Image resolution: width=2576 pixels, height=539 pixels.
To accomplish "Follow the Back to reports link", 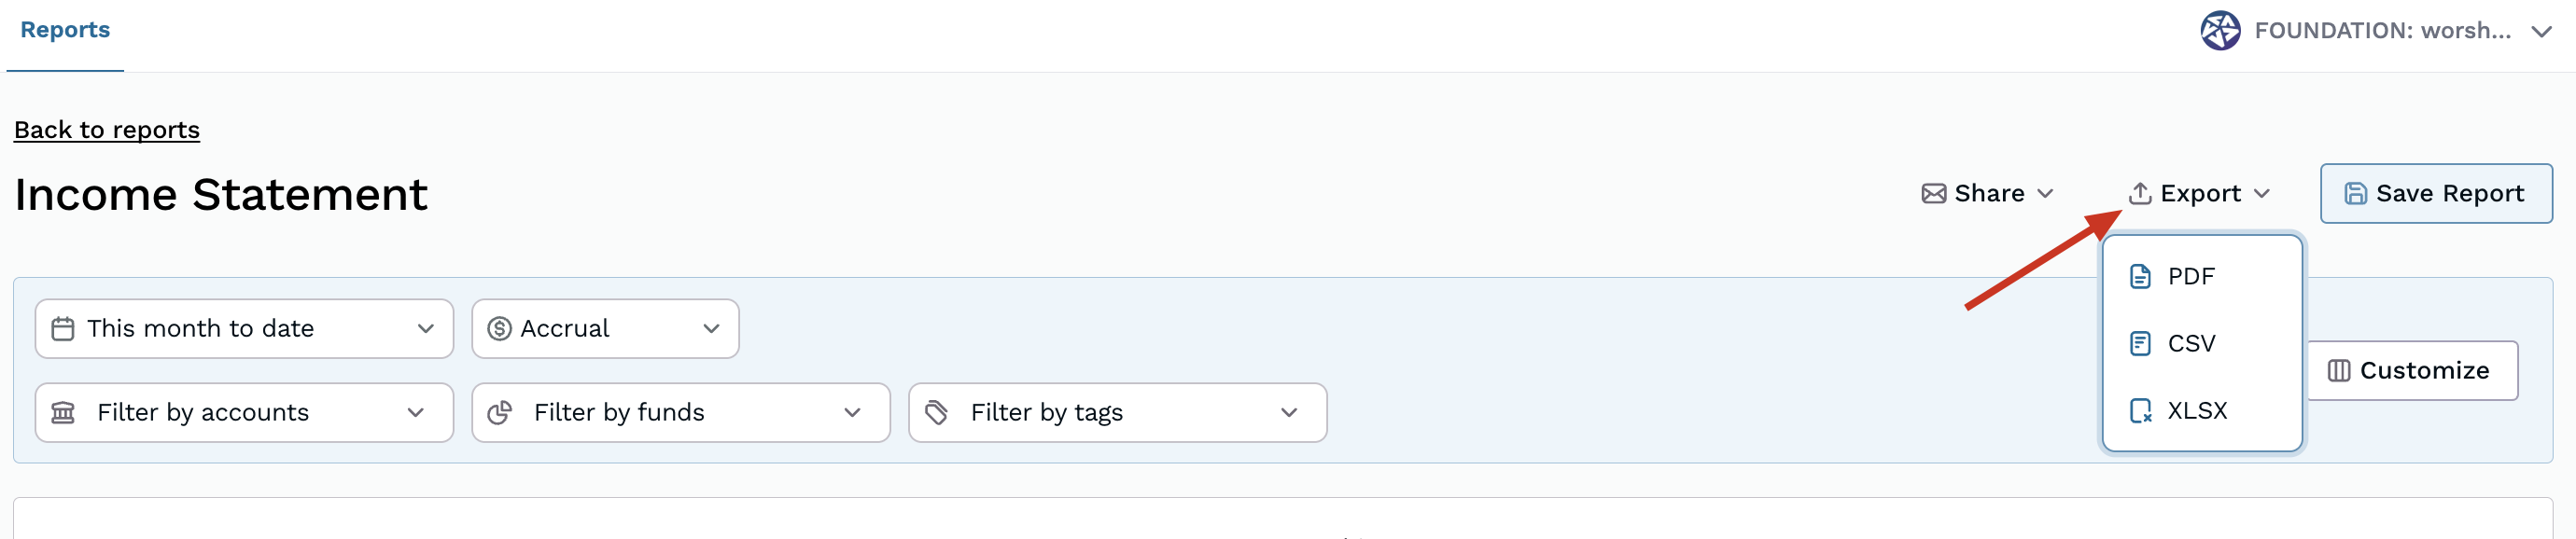I will 107,130.
